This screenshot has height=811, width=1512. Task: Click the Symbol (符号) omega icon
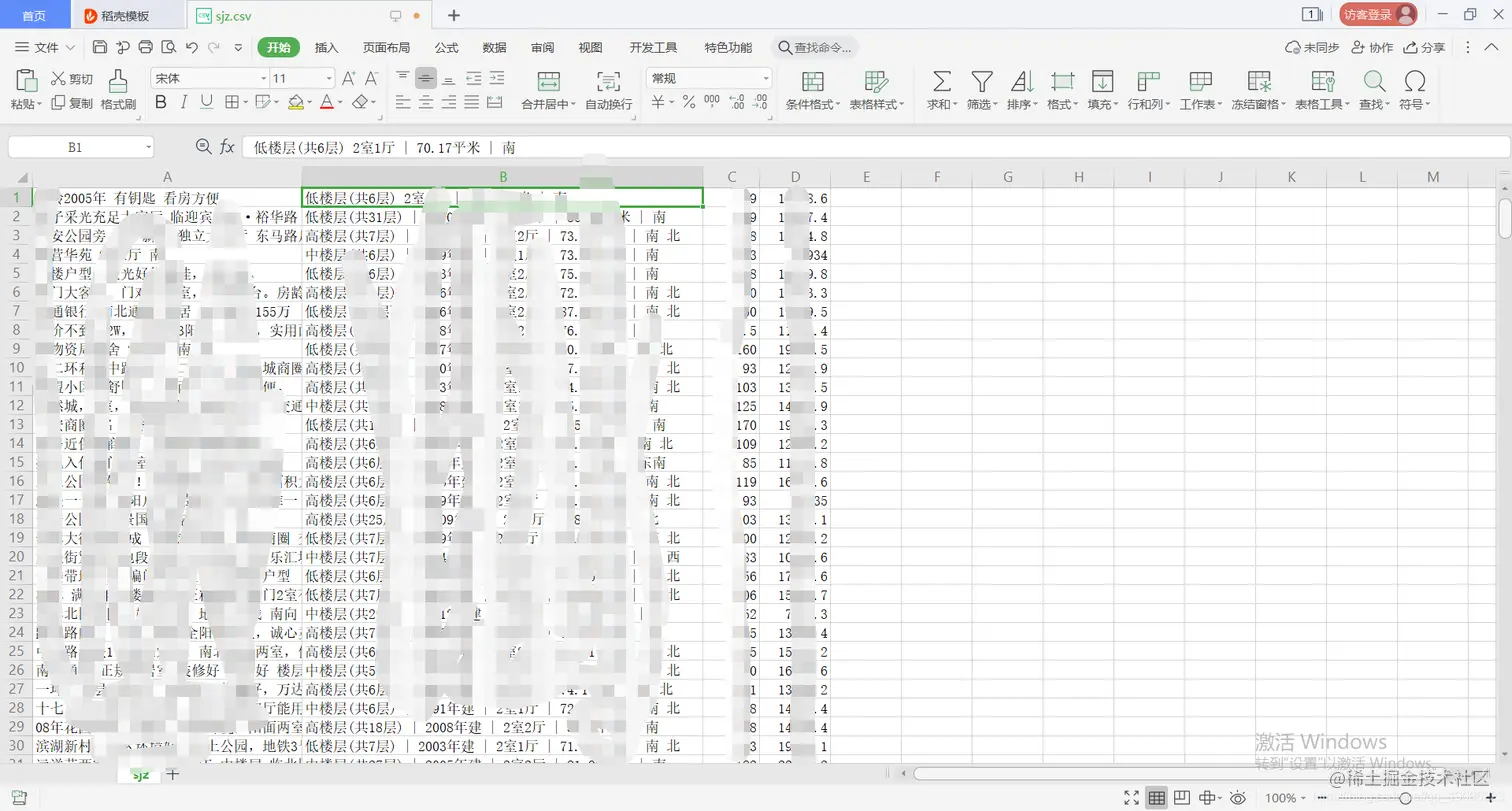[x=1415, y=81]
